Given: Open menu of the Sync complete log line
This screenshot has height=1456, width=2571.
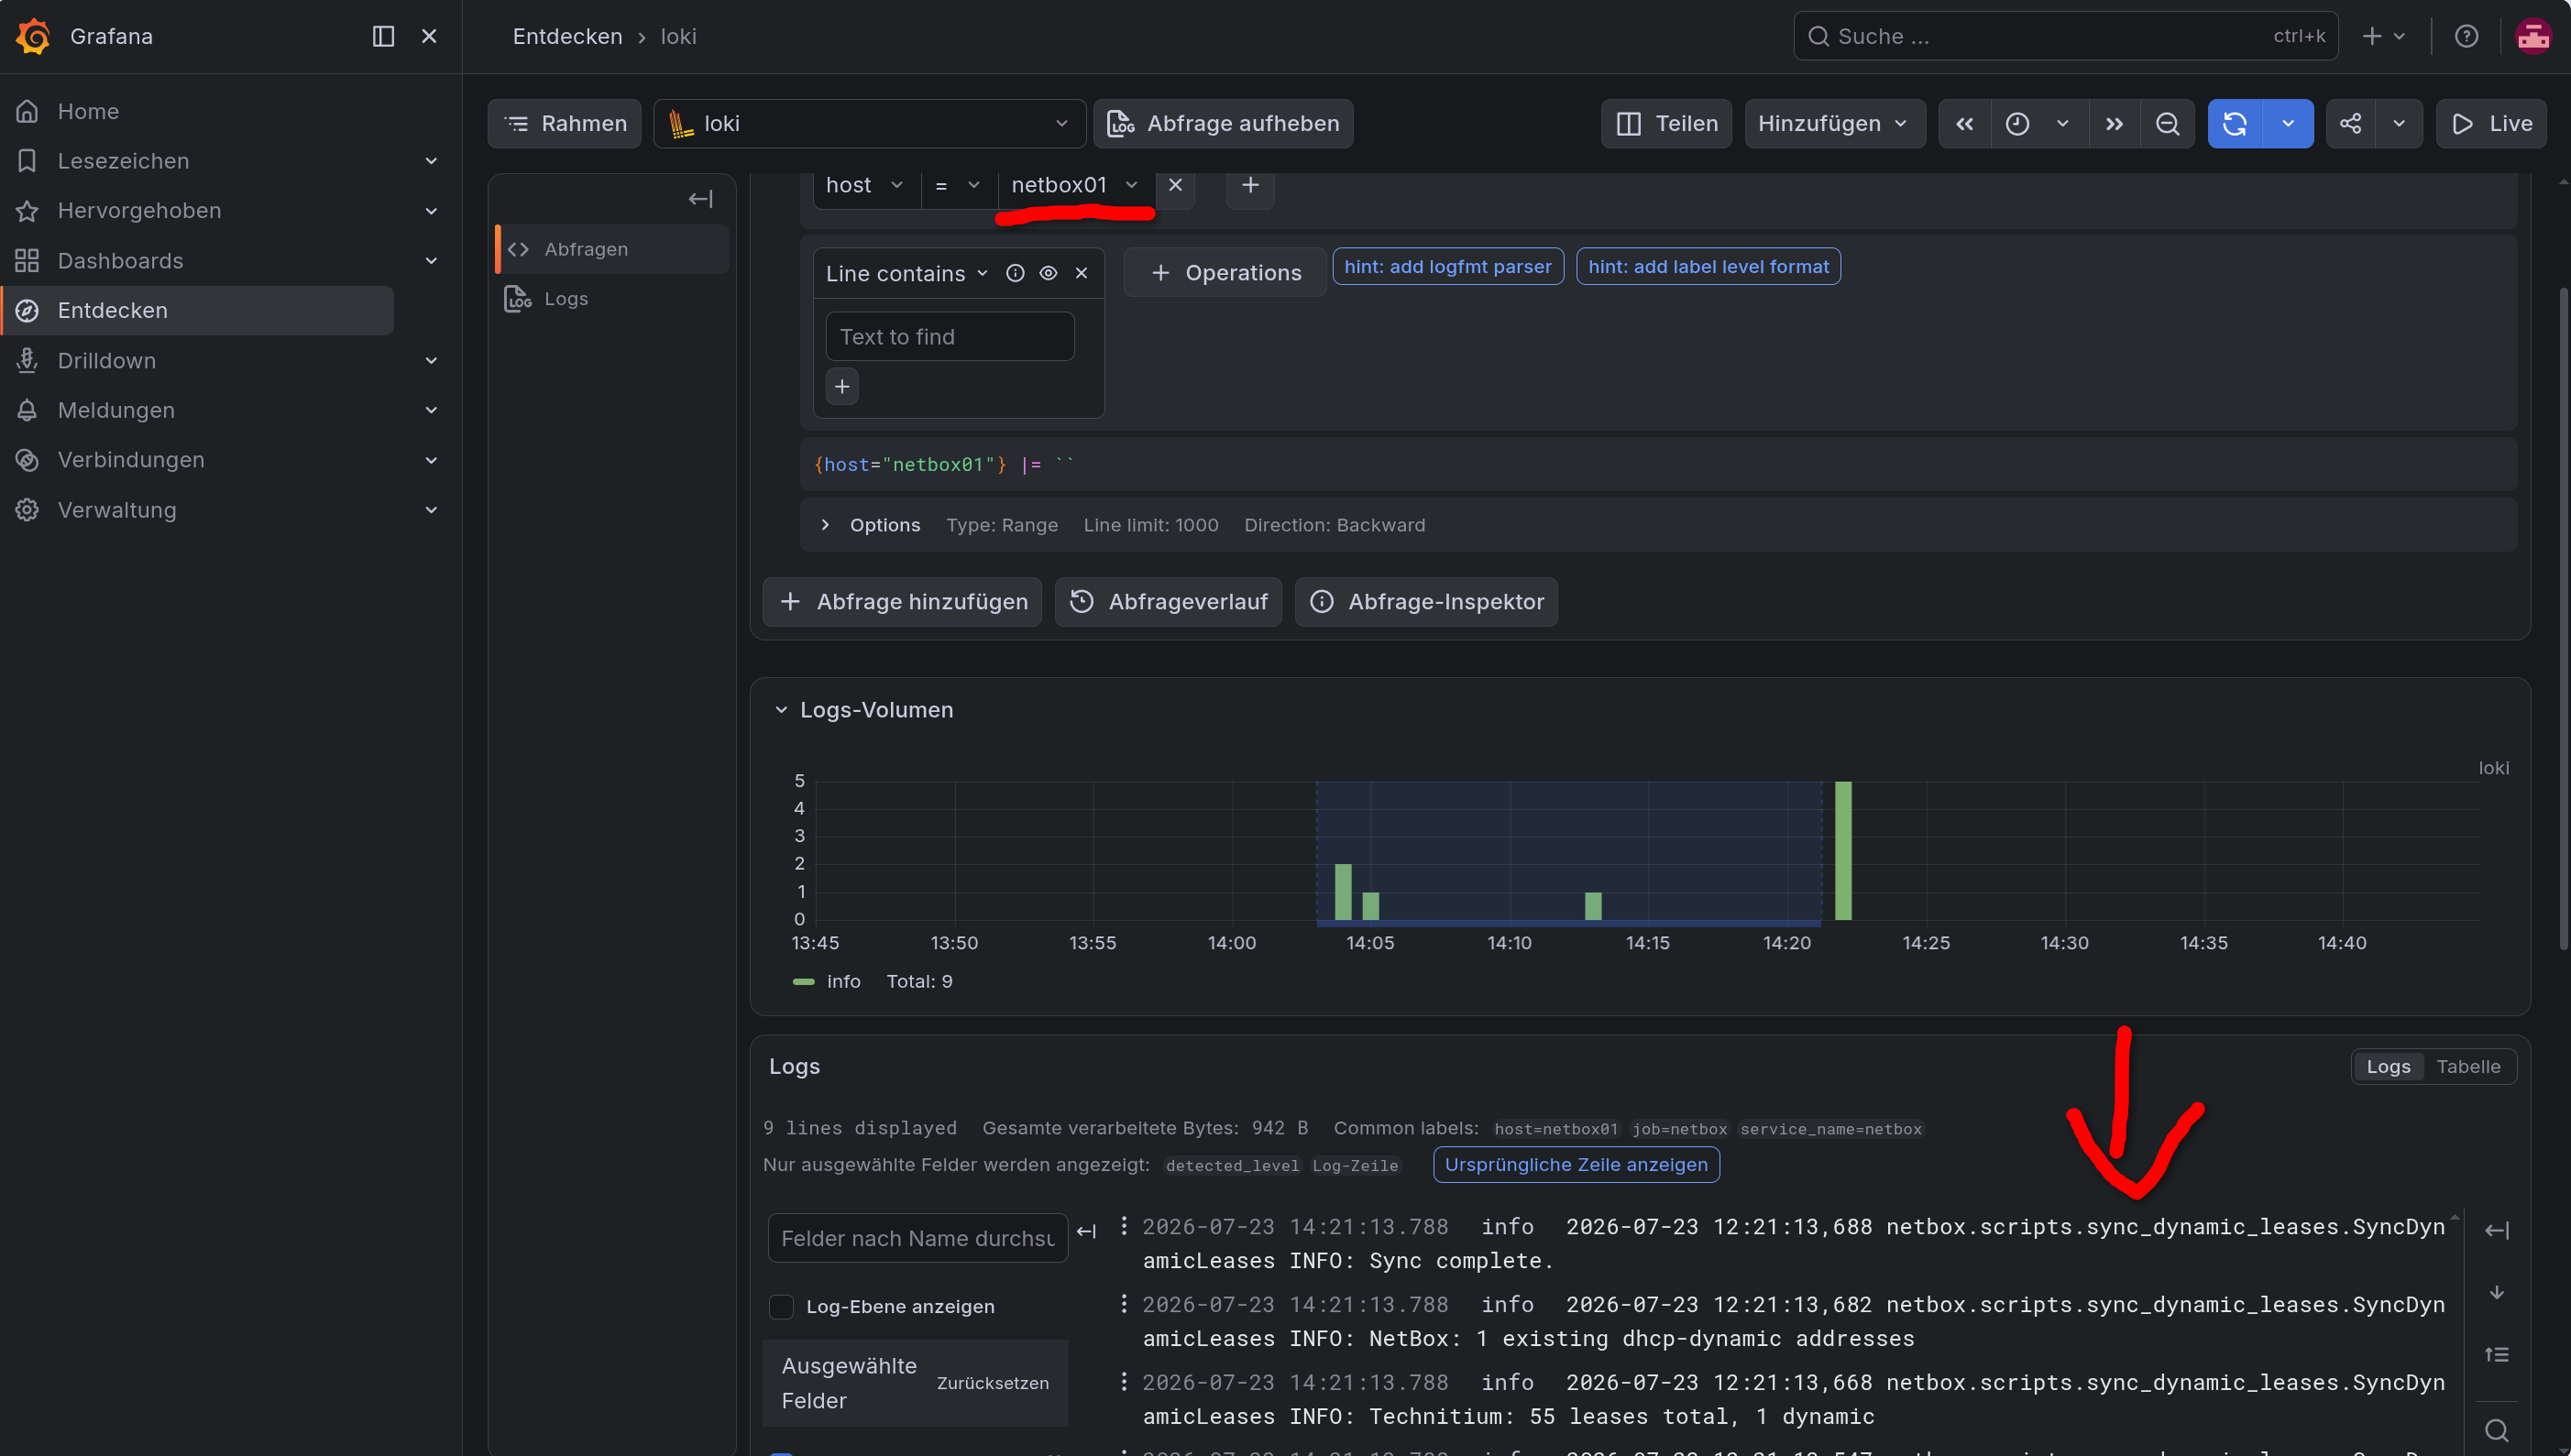Looking at the screenshot, I should click(1124, 1225).
